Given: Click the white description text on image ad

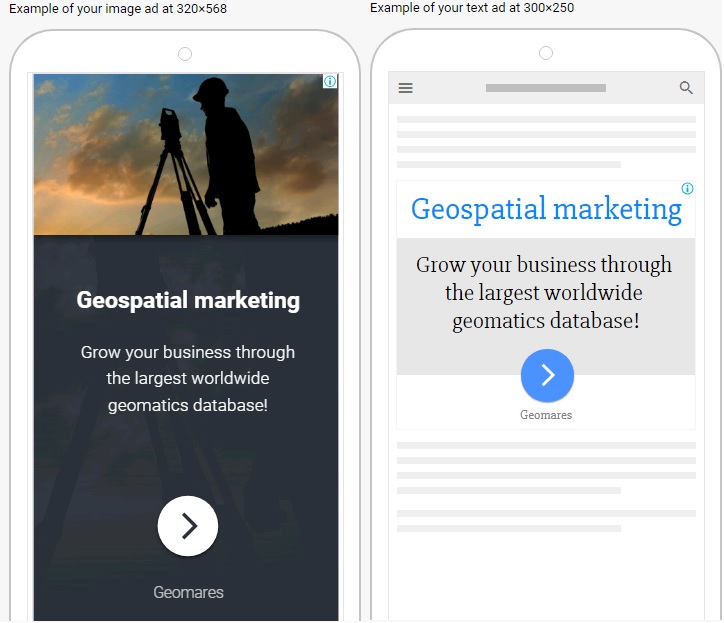Looking at the screenshot, I should [188, 378].
